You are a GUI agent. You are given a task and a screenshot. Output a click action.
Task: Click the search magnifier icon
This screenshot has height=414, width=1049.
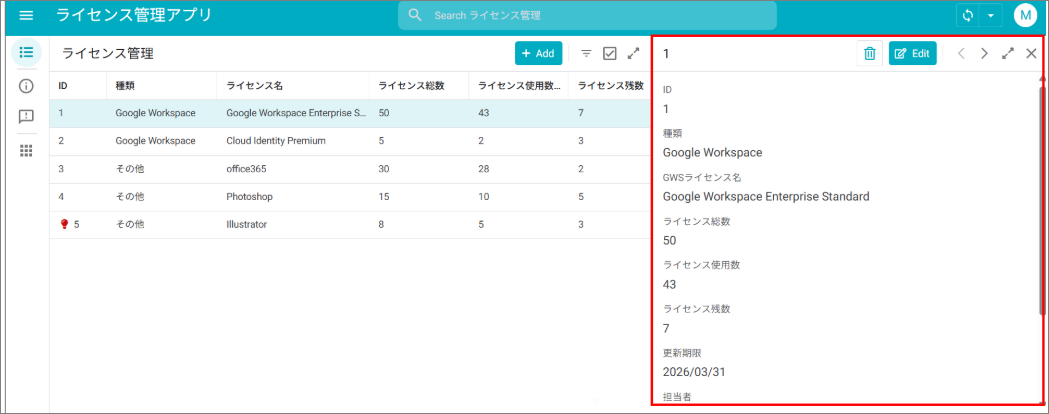415,15
